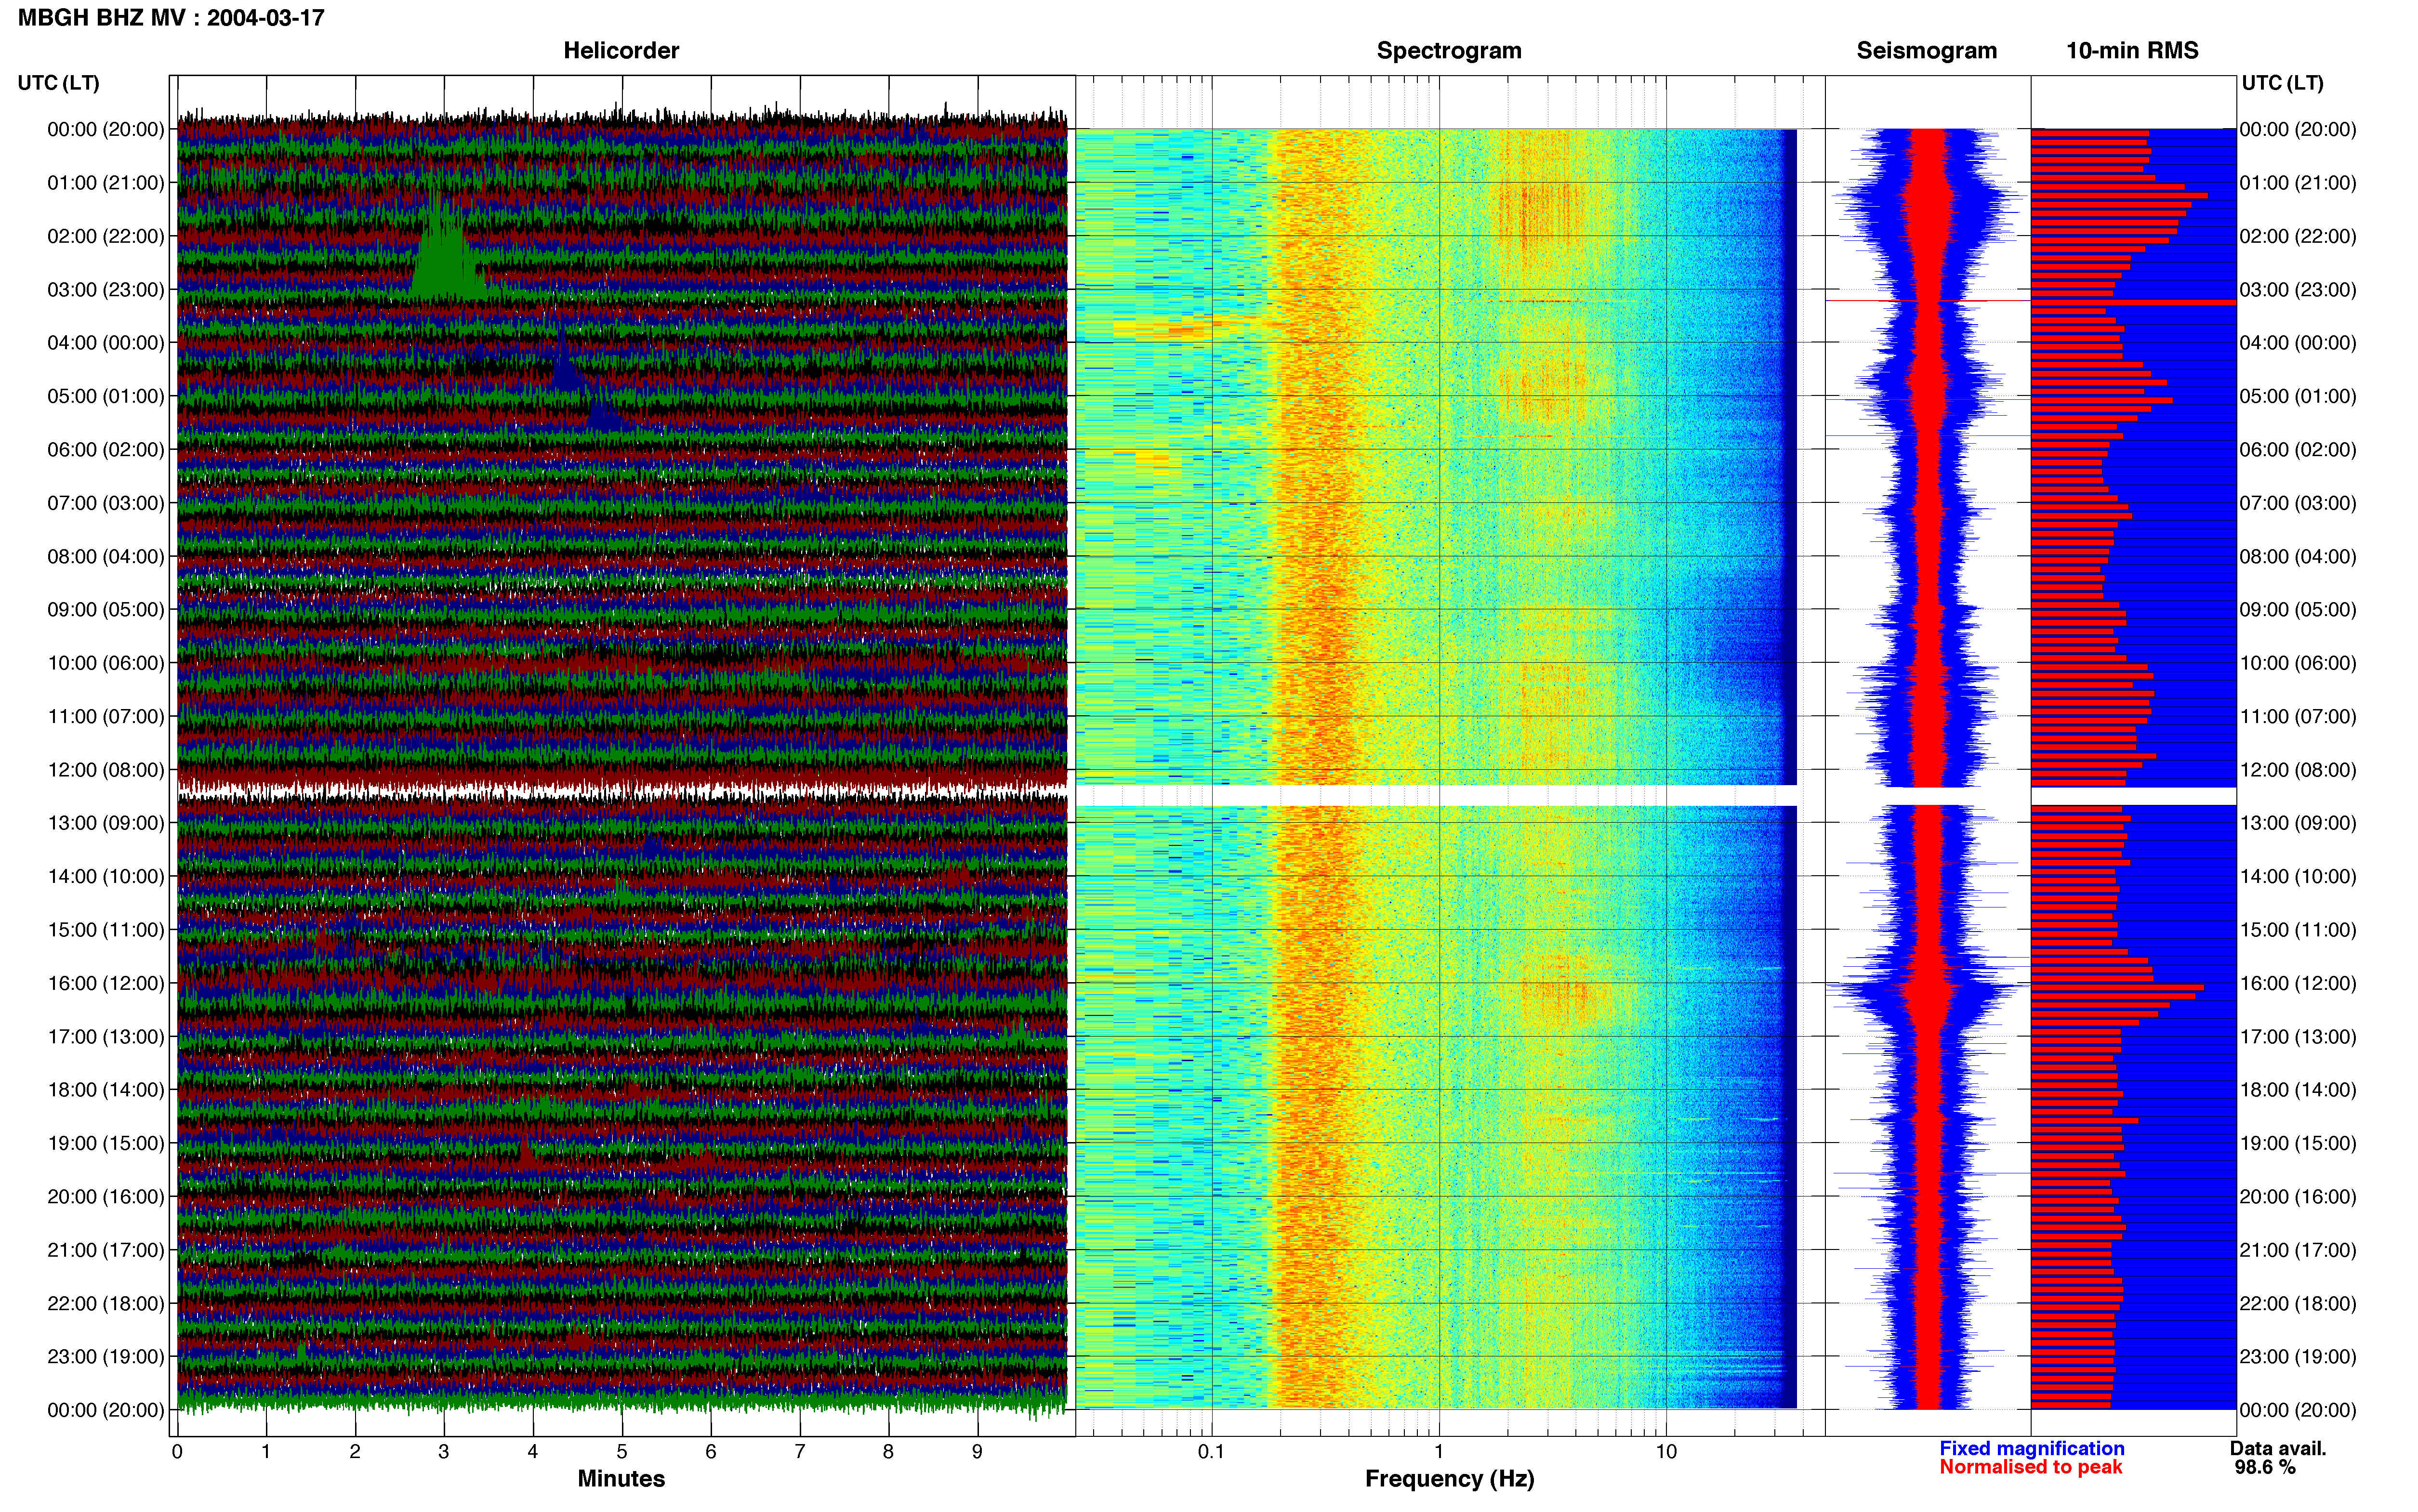Click left time label 01:00 (21:00)

[105, 183]
